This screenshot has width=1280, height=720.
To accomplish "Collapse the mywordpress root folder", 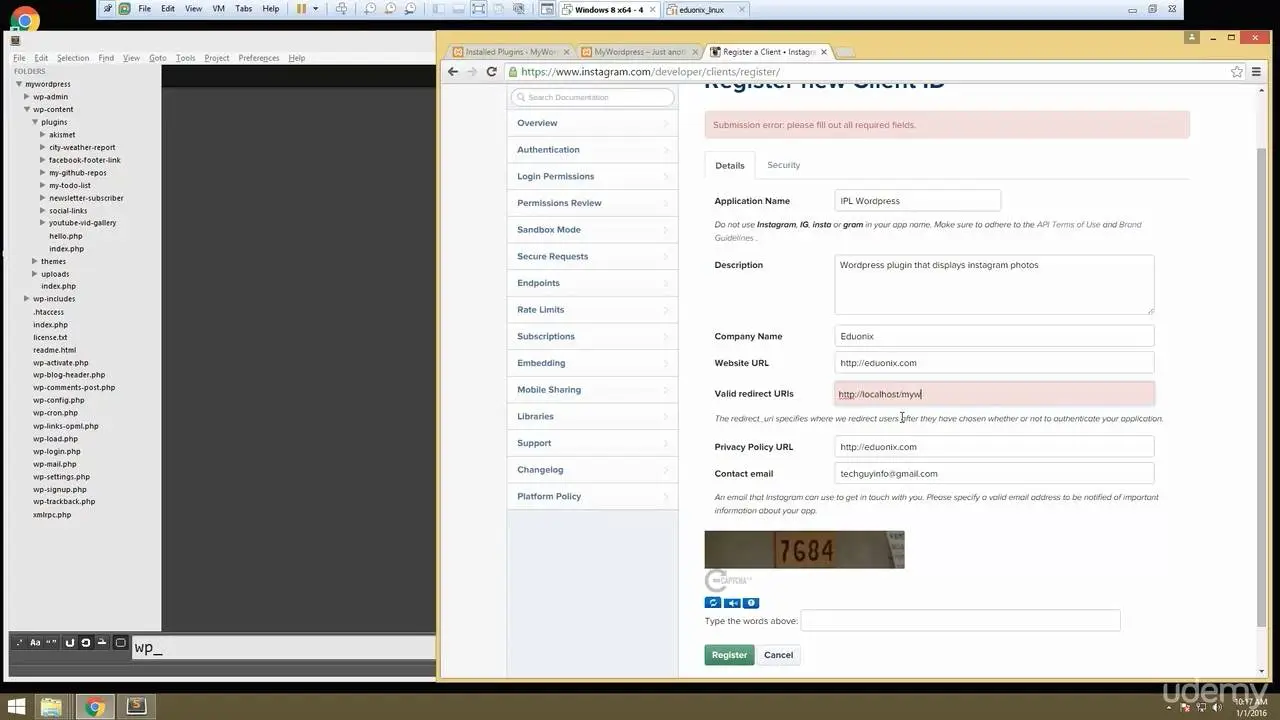I will coord(19,84).
